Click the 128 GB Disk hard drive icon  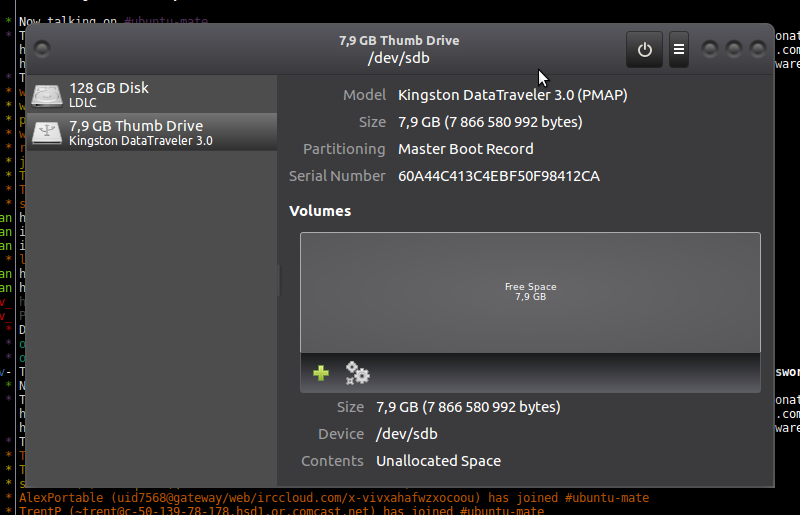[x=47, y=95]
